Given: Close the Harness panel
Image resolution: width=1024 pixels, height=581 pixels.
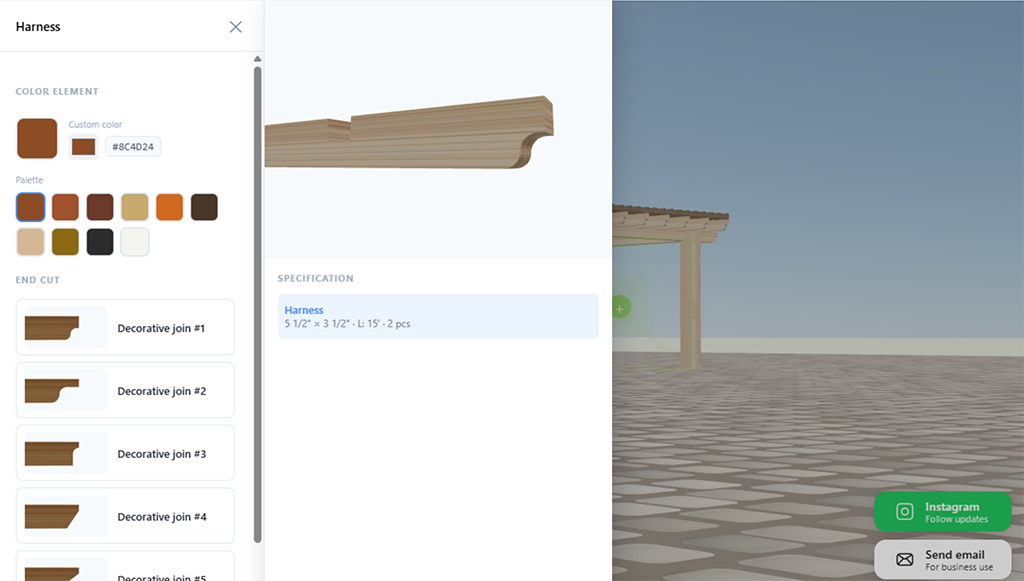Looking at the screenshot, I should point(236,27).
